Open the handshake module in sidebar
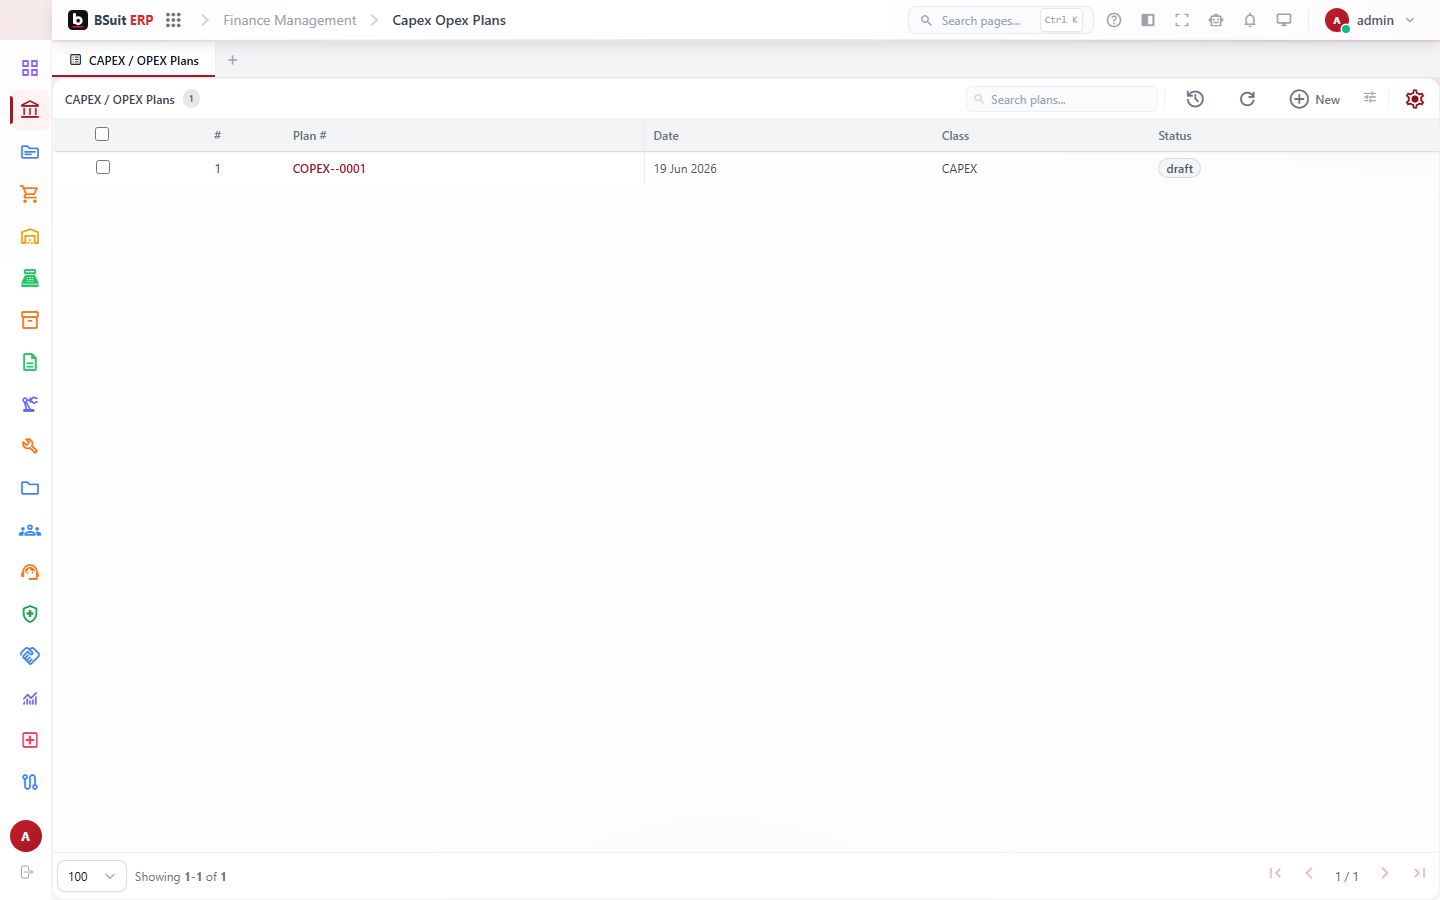 click(30, 656)
